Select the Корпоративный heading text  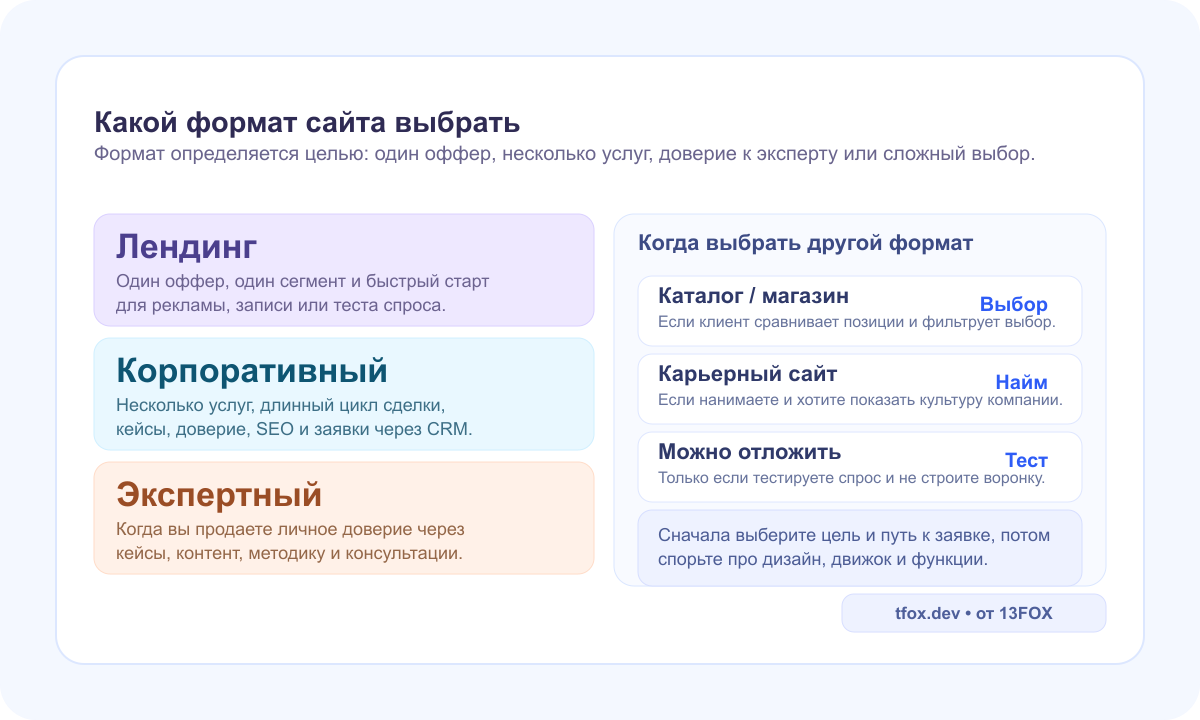click(x=252, y=370)
